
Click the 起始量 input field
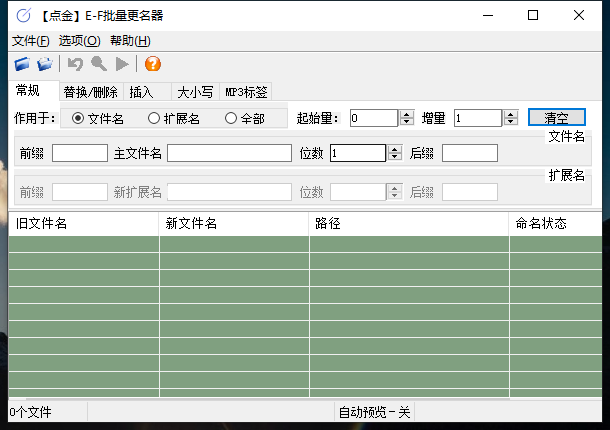(374, 118)
